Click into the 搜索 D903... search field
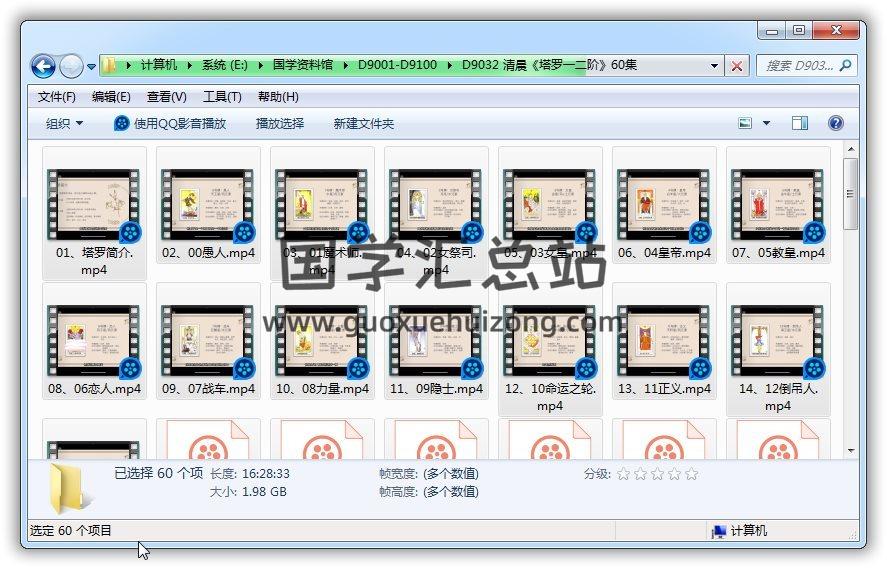The image size is (887, 573). 798,66
